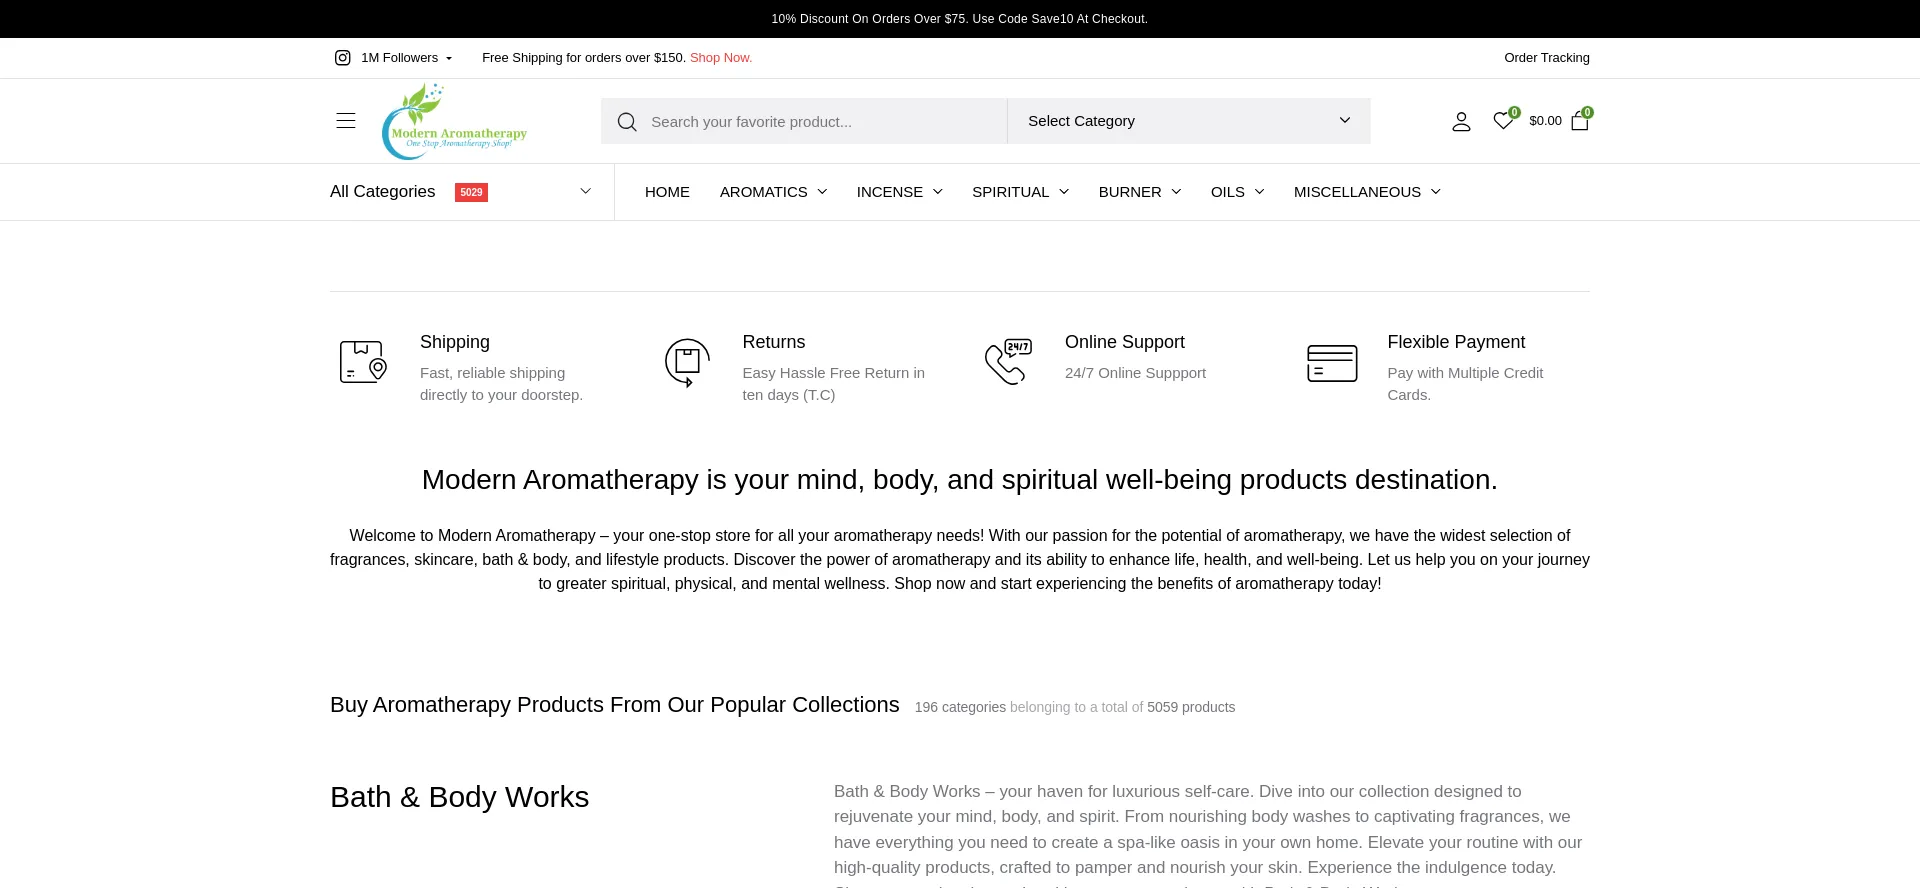1920x888 pixels.
Task: Click the Shop Now link
Action: pos(721,58)
